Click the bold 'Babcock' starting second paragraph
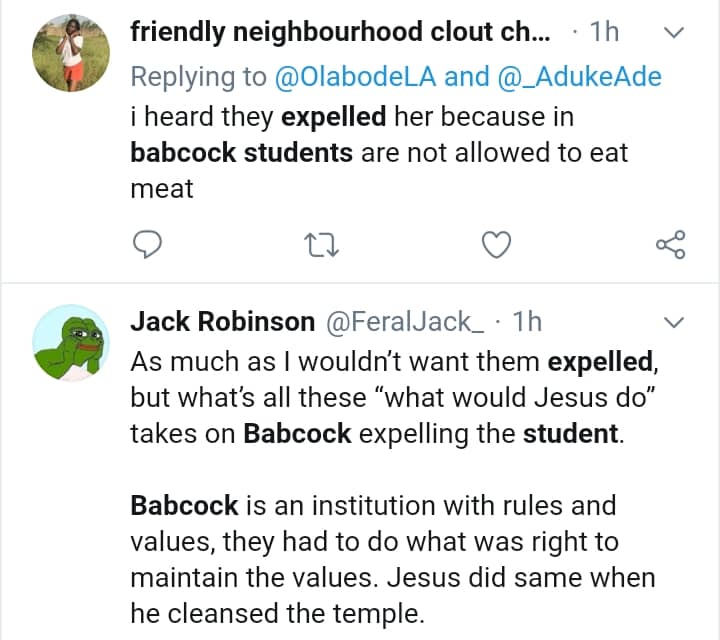The width and height of the screenshot is (720, 640). [x=185, y=505]
